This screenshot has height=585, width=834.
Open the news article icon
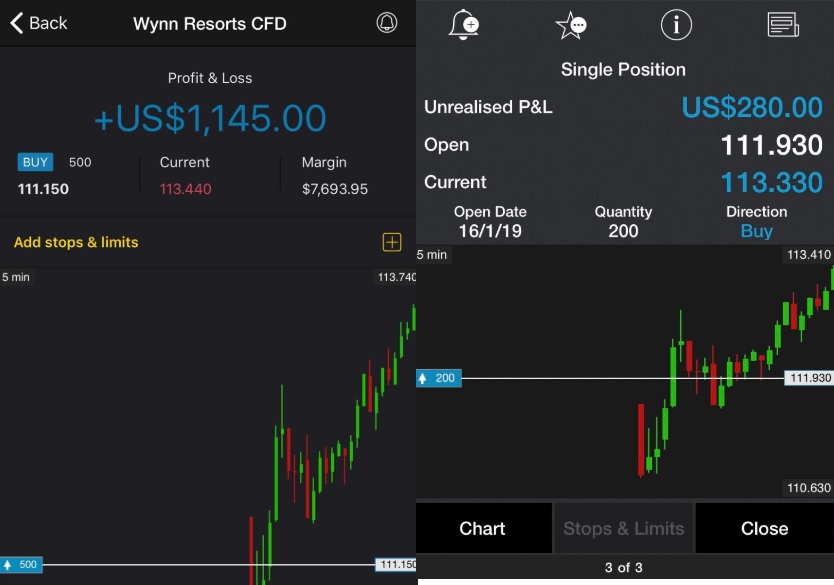tap(783, 24)
